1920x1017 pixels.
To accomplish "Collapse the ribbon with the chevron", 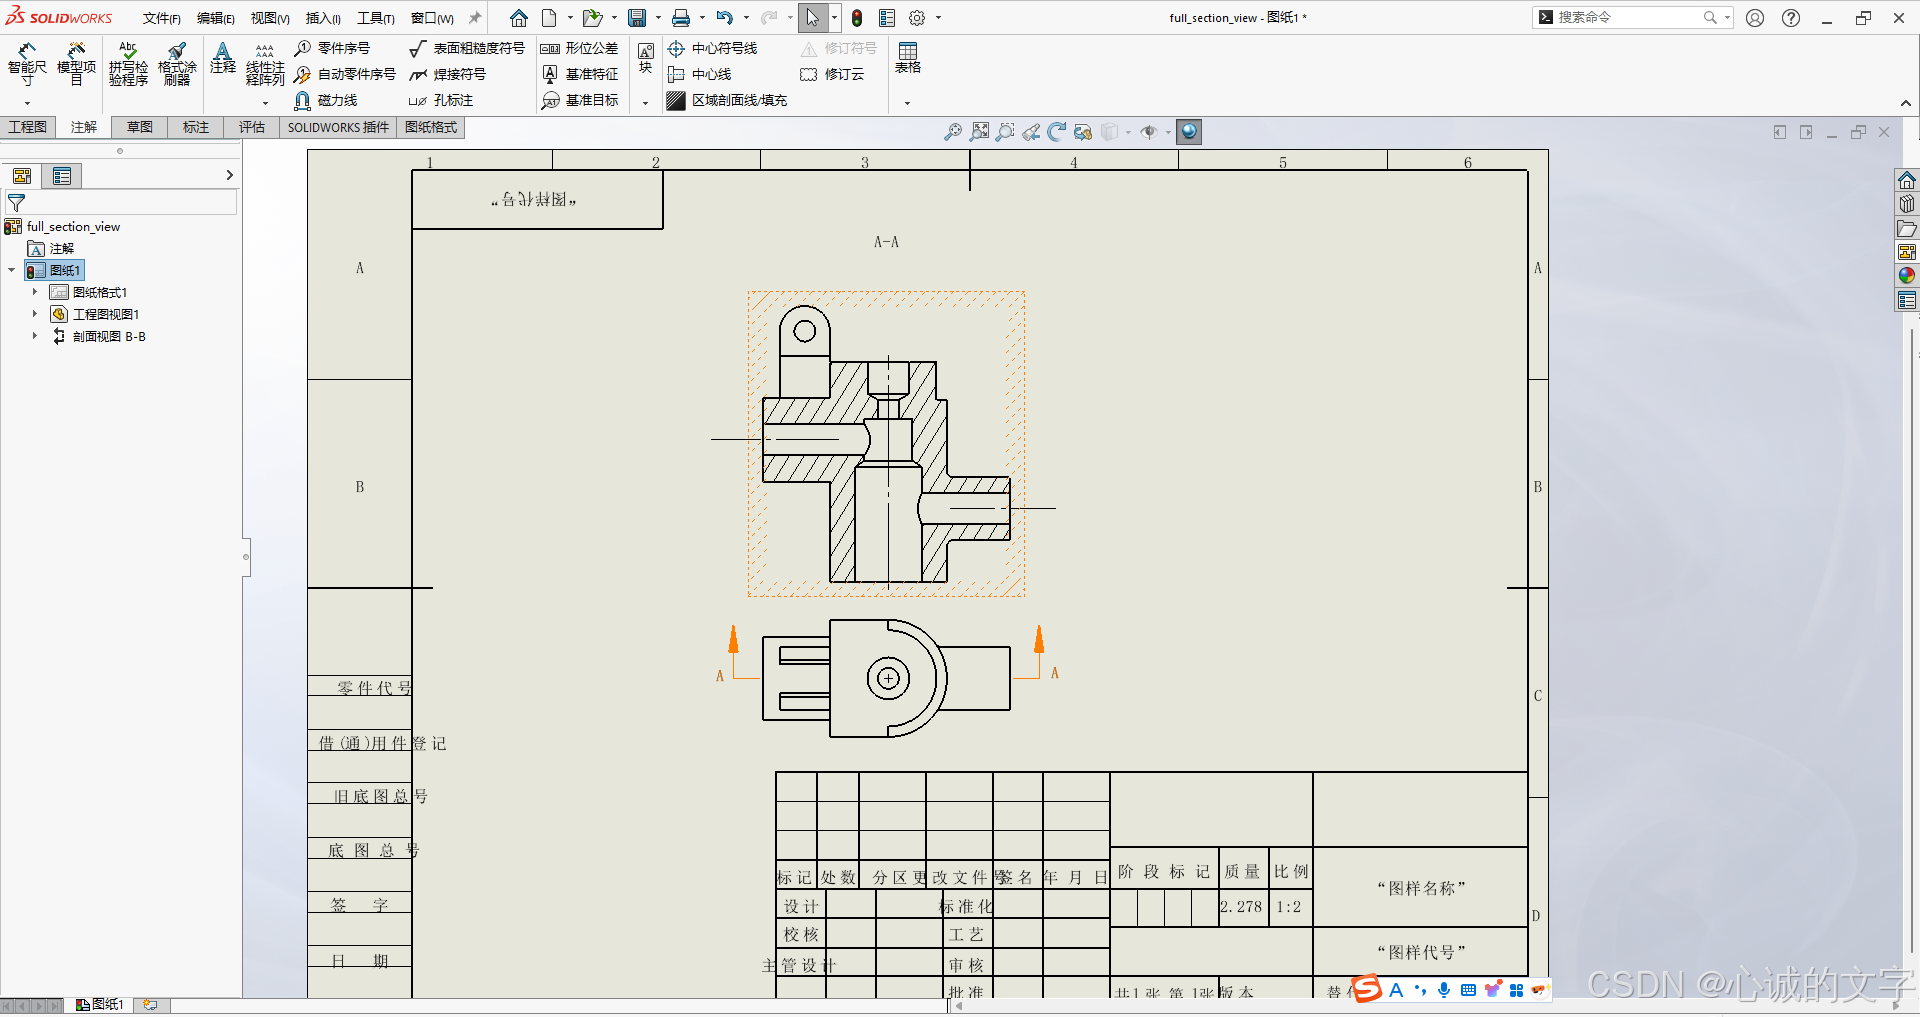I will click(x=1906, y=103).
